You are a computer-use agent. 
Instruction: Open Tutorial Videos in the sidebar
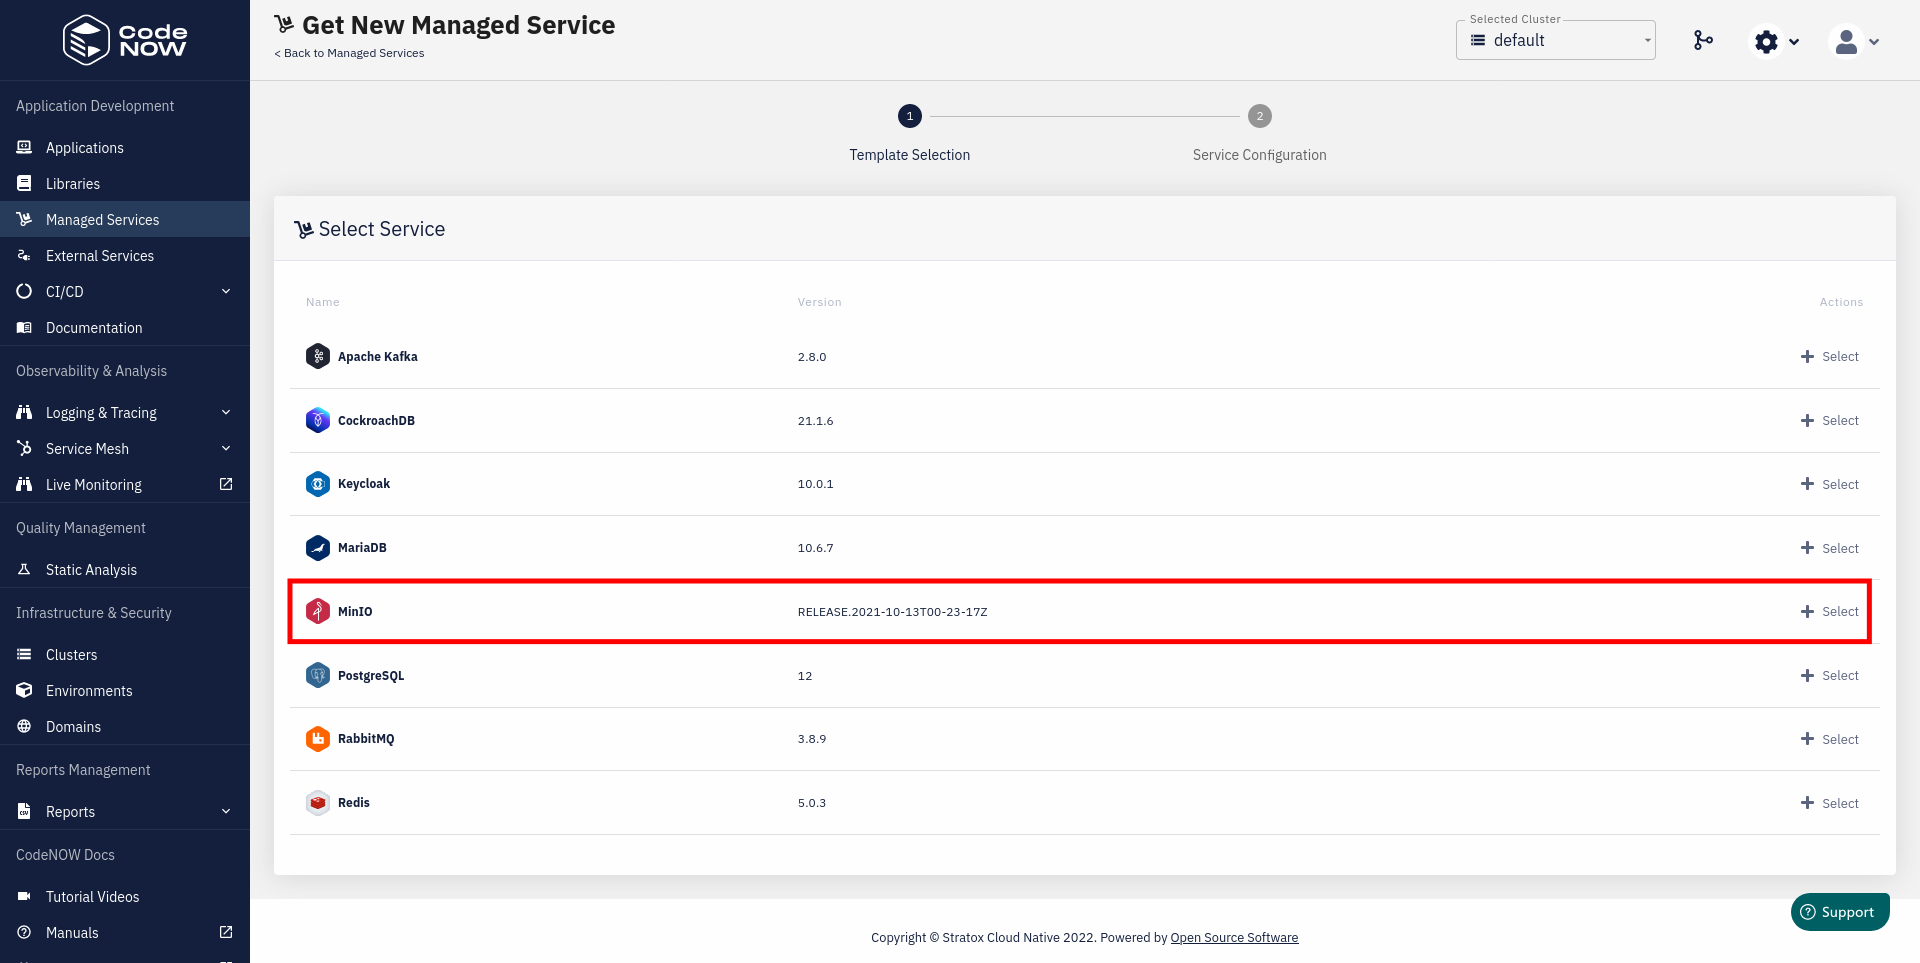tap(125, 896)
